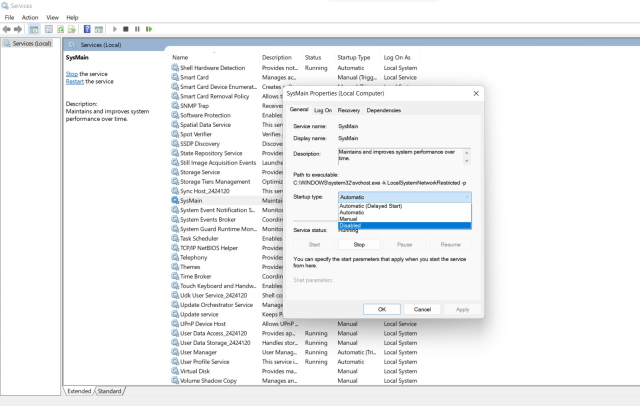The height and width of the screenshot is (406, 640).
Task: Click the gear icon beside Time Broker
Action: [x=175, y=276]
